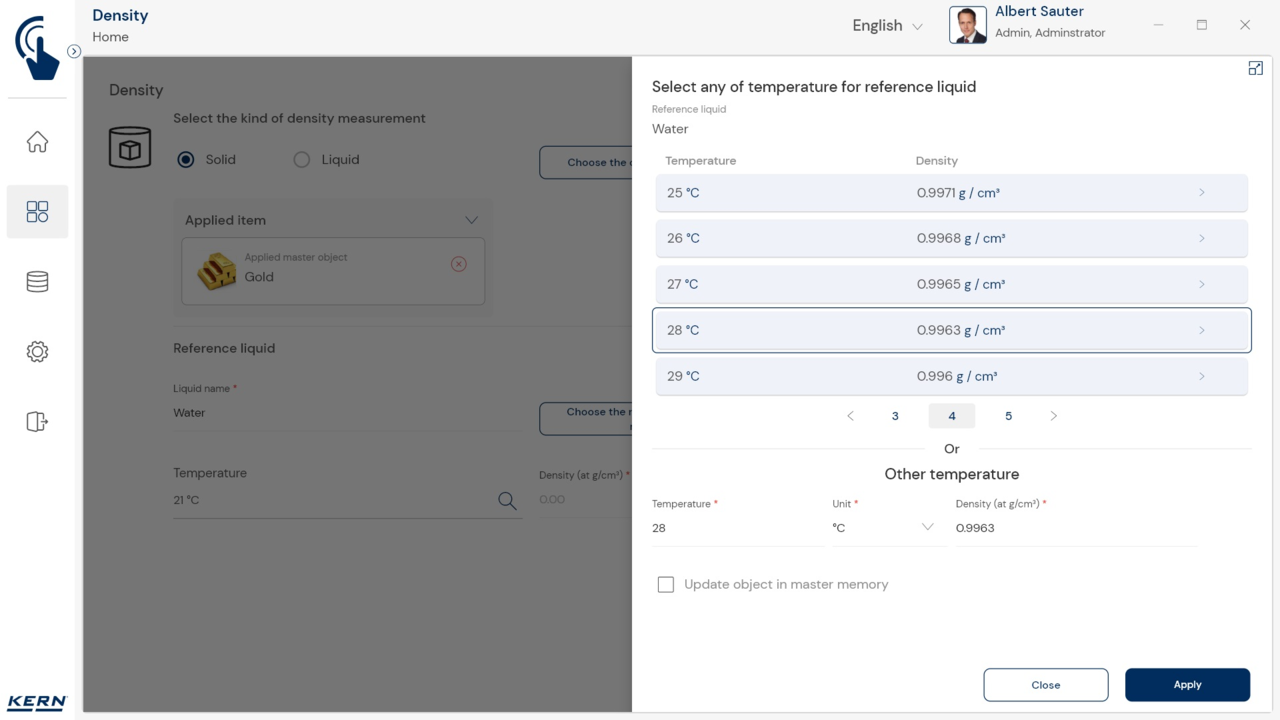Check Update object in master memory

point(666,585)
